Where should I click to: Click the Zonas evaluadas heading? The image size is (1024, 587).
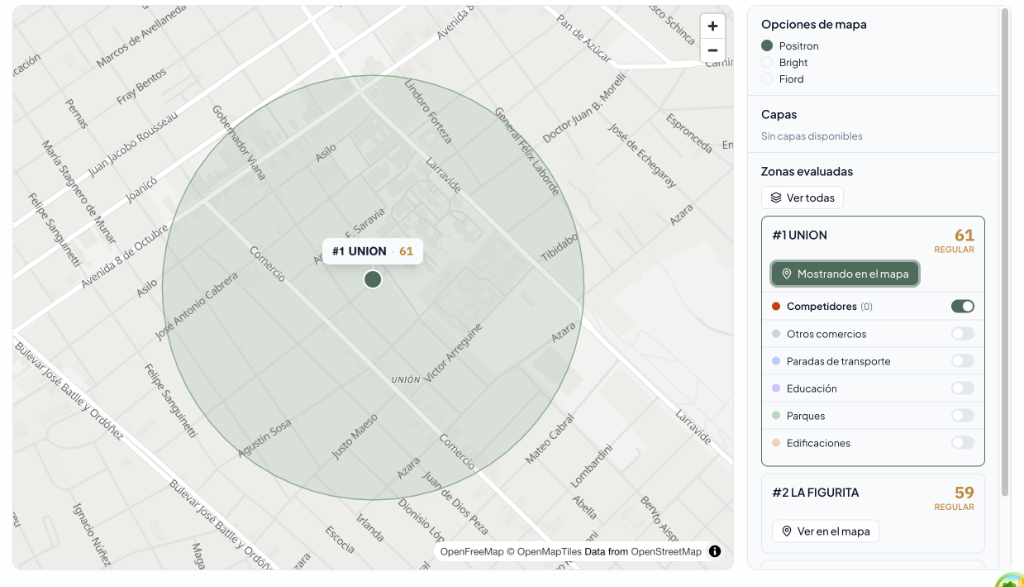[807, 172]
